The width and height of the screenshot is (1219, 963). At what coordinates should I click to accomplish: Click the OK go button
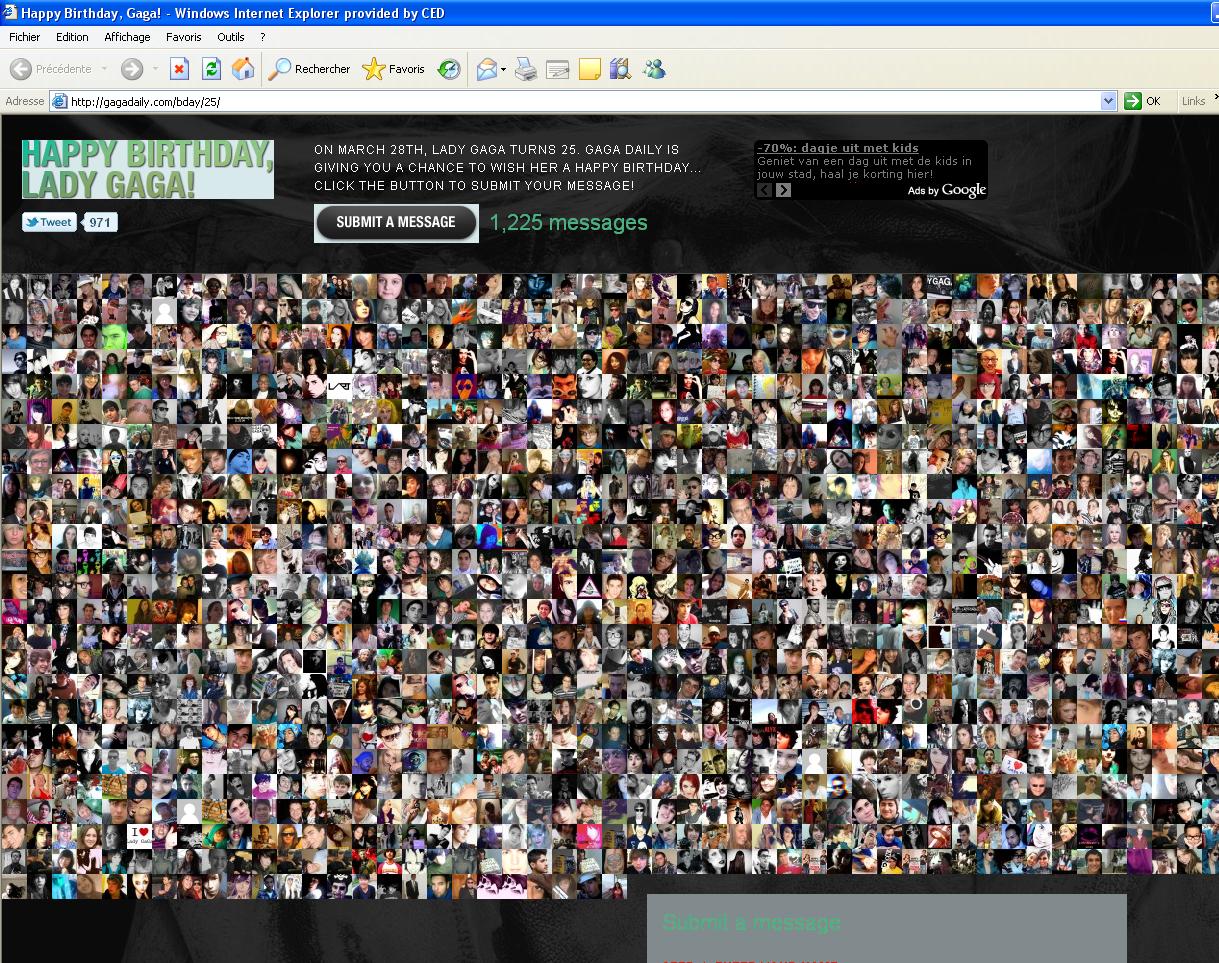point(1143,101)
